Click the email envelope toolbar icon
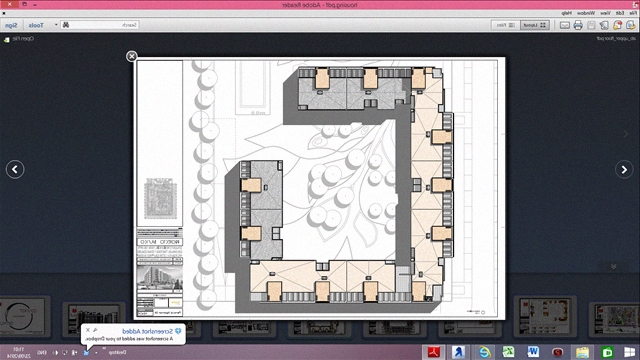Viewport: 640px width, 360px height. [564, 25]
